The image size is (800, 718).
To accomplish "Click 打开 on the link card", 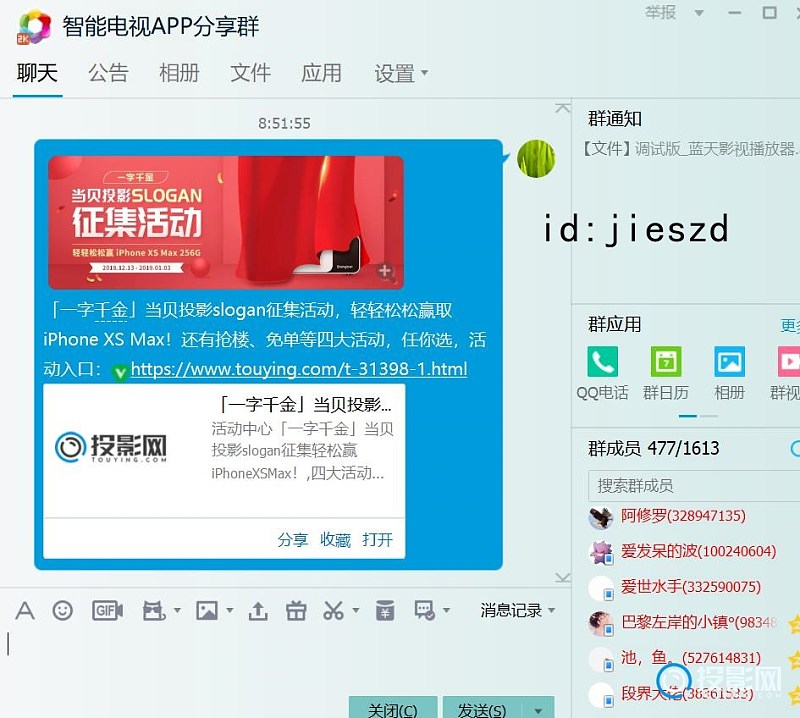I will [x=378, y=539].
